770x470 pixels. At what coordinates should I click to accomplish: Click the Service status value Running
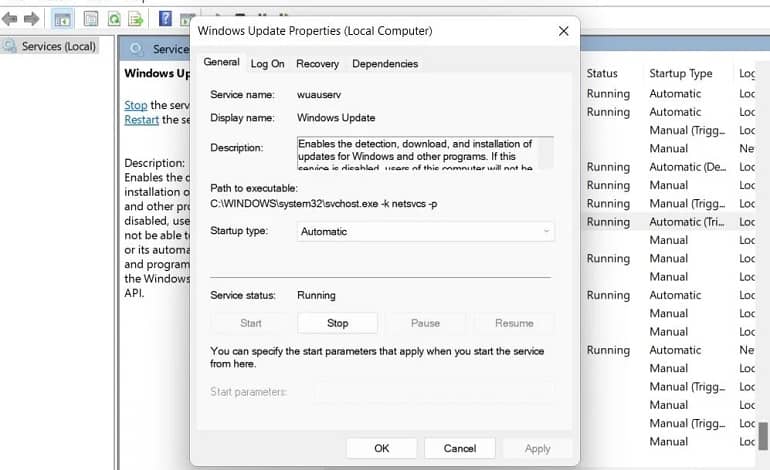(316, 295)
